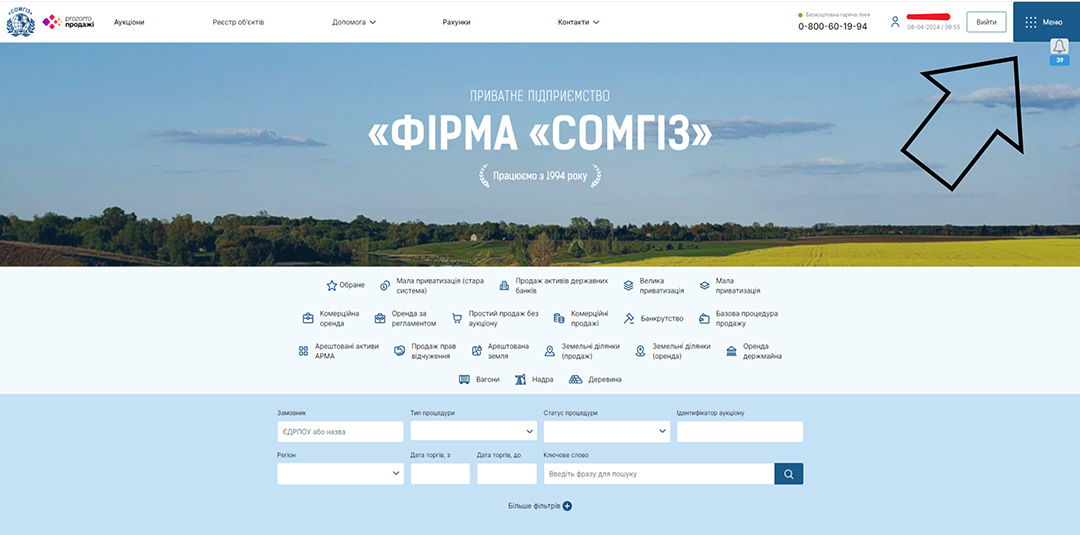Screen dimensions: 1080x535
Task: Select Оренда держмайна category
Action: tap(754, 351)
